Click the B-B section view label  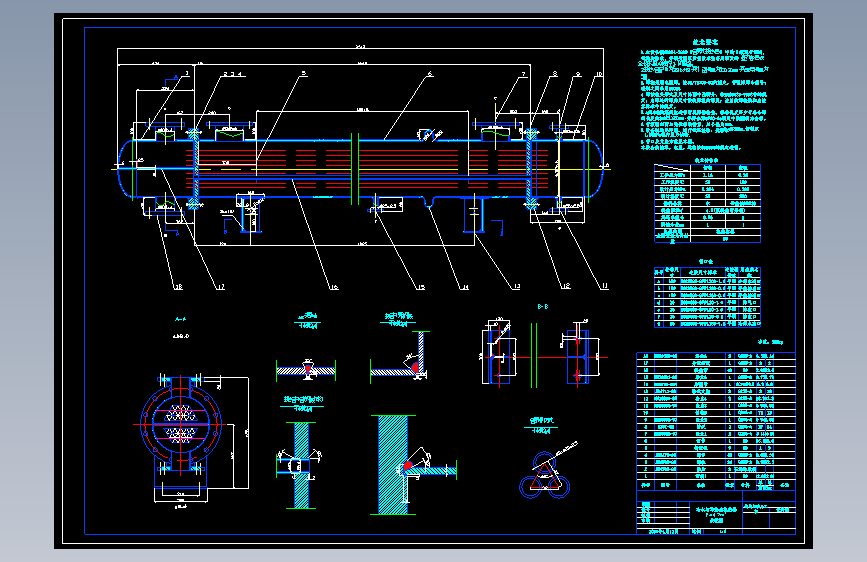[542, 306]
